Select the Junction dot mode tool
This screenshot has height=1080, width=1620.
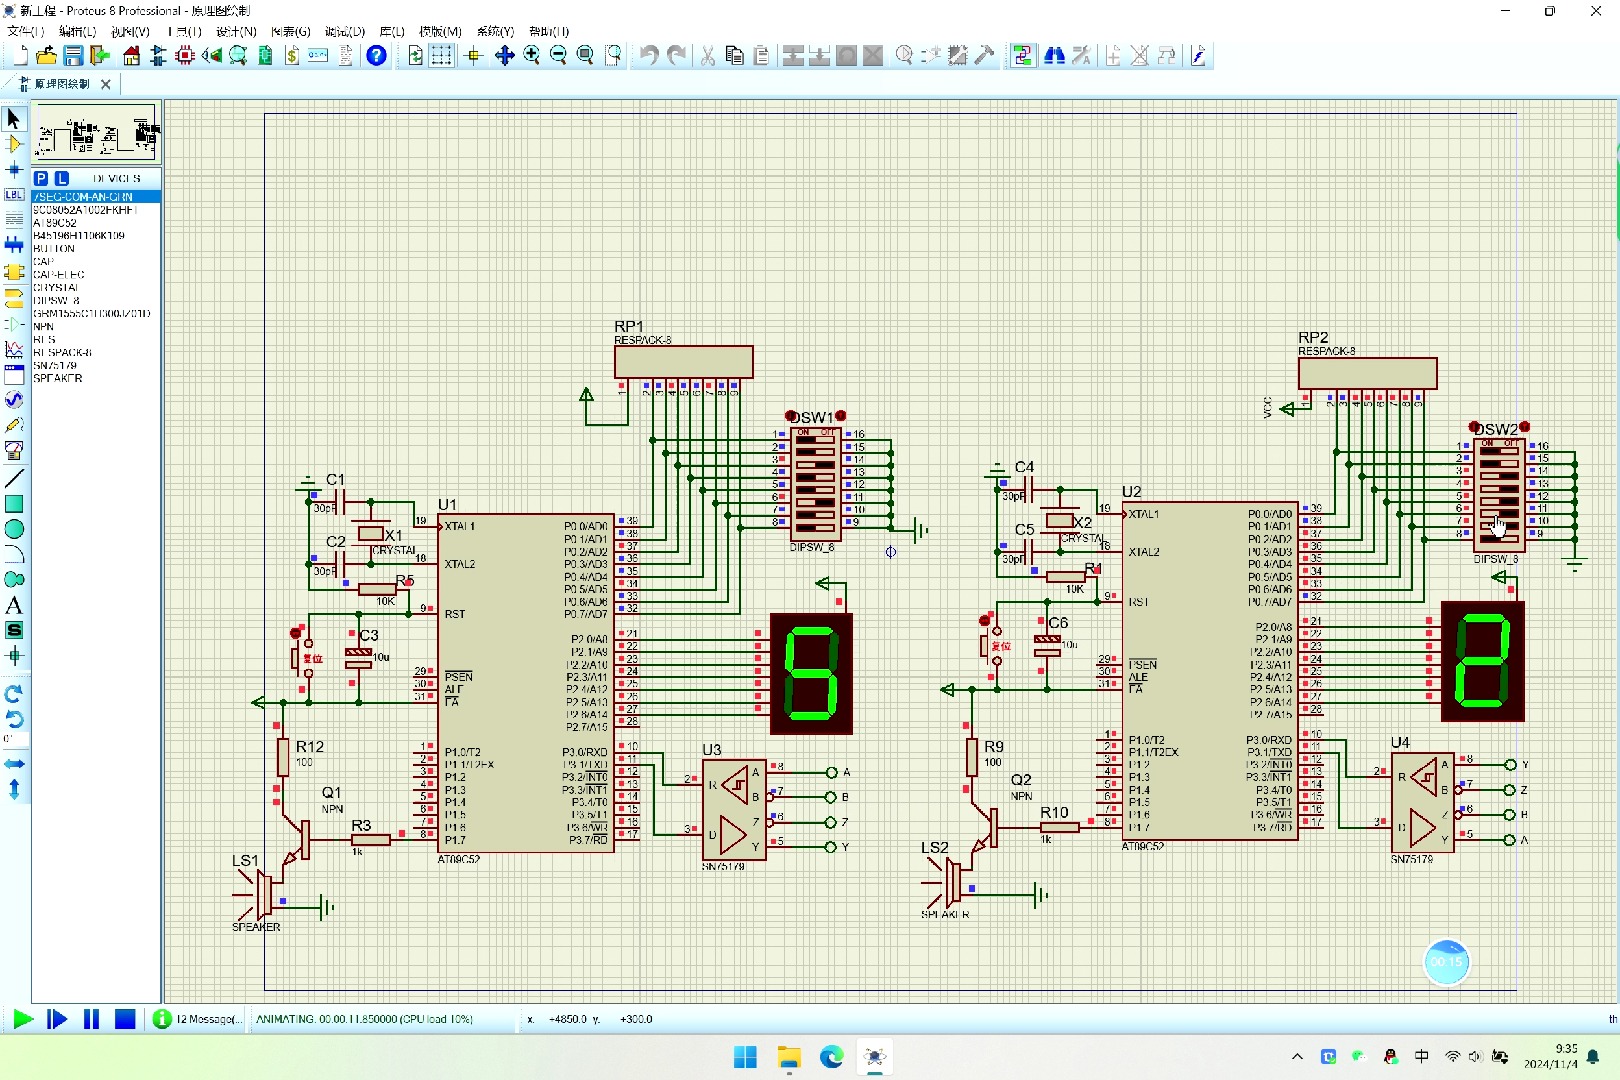click(14, 170)
